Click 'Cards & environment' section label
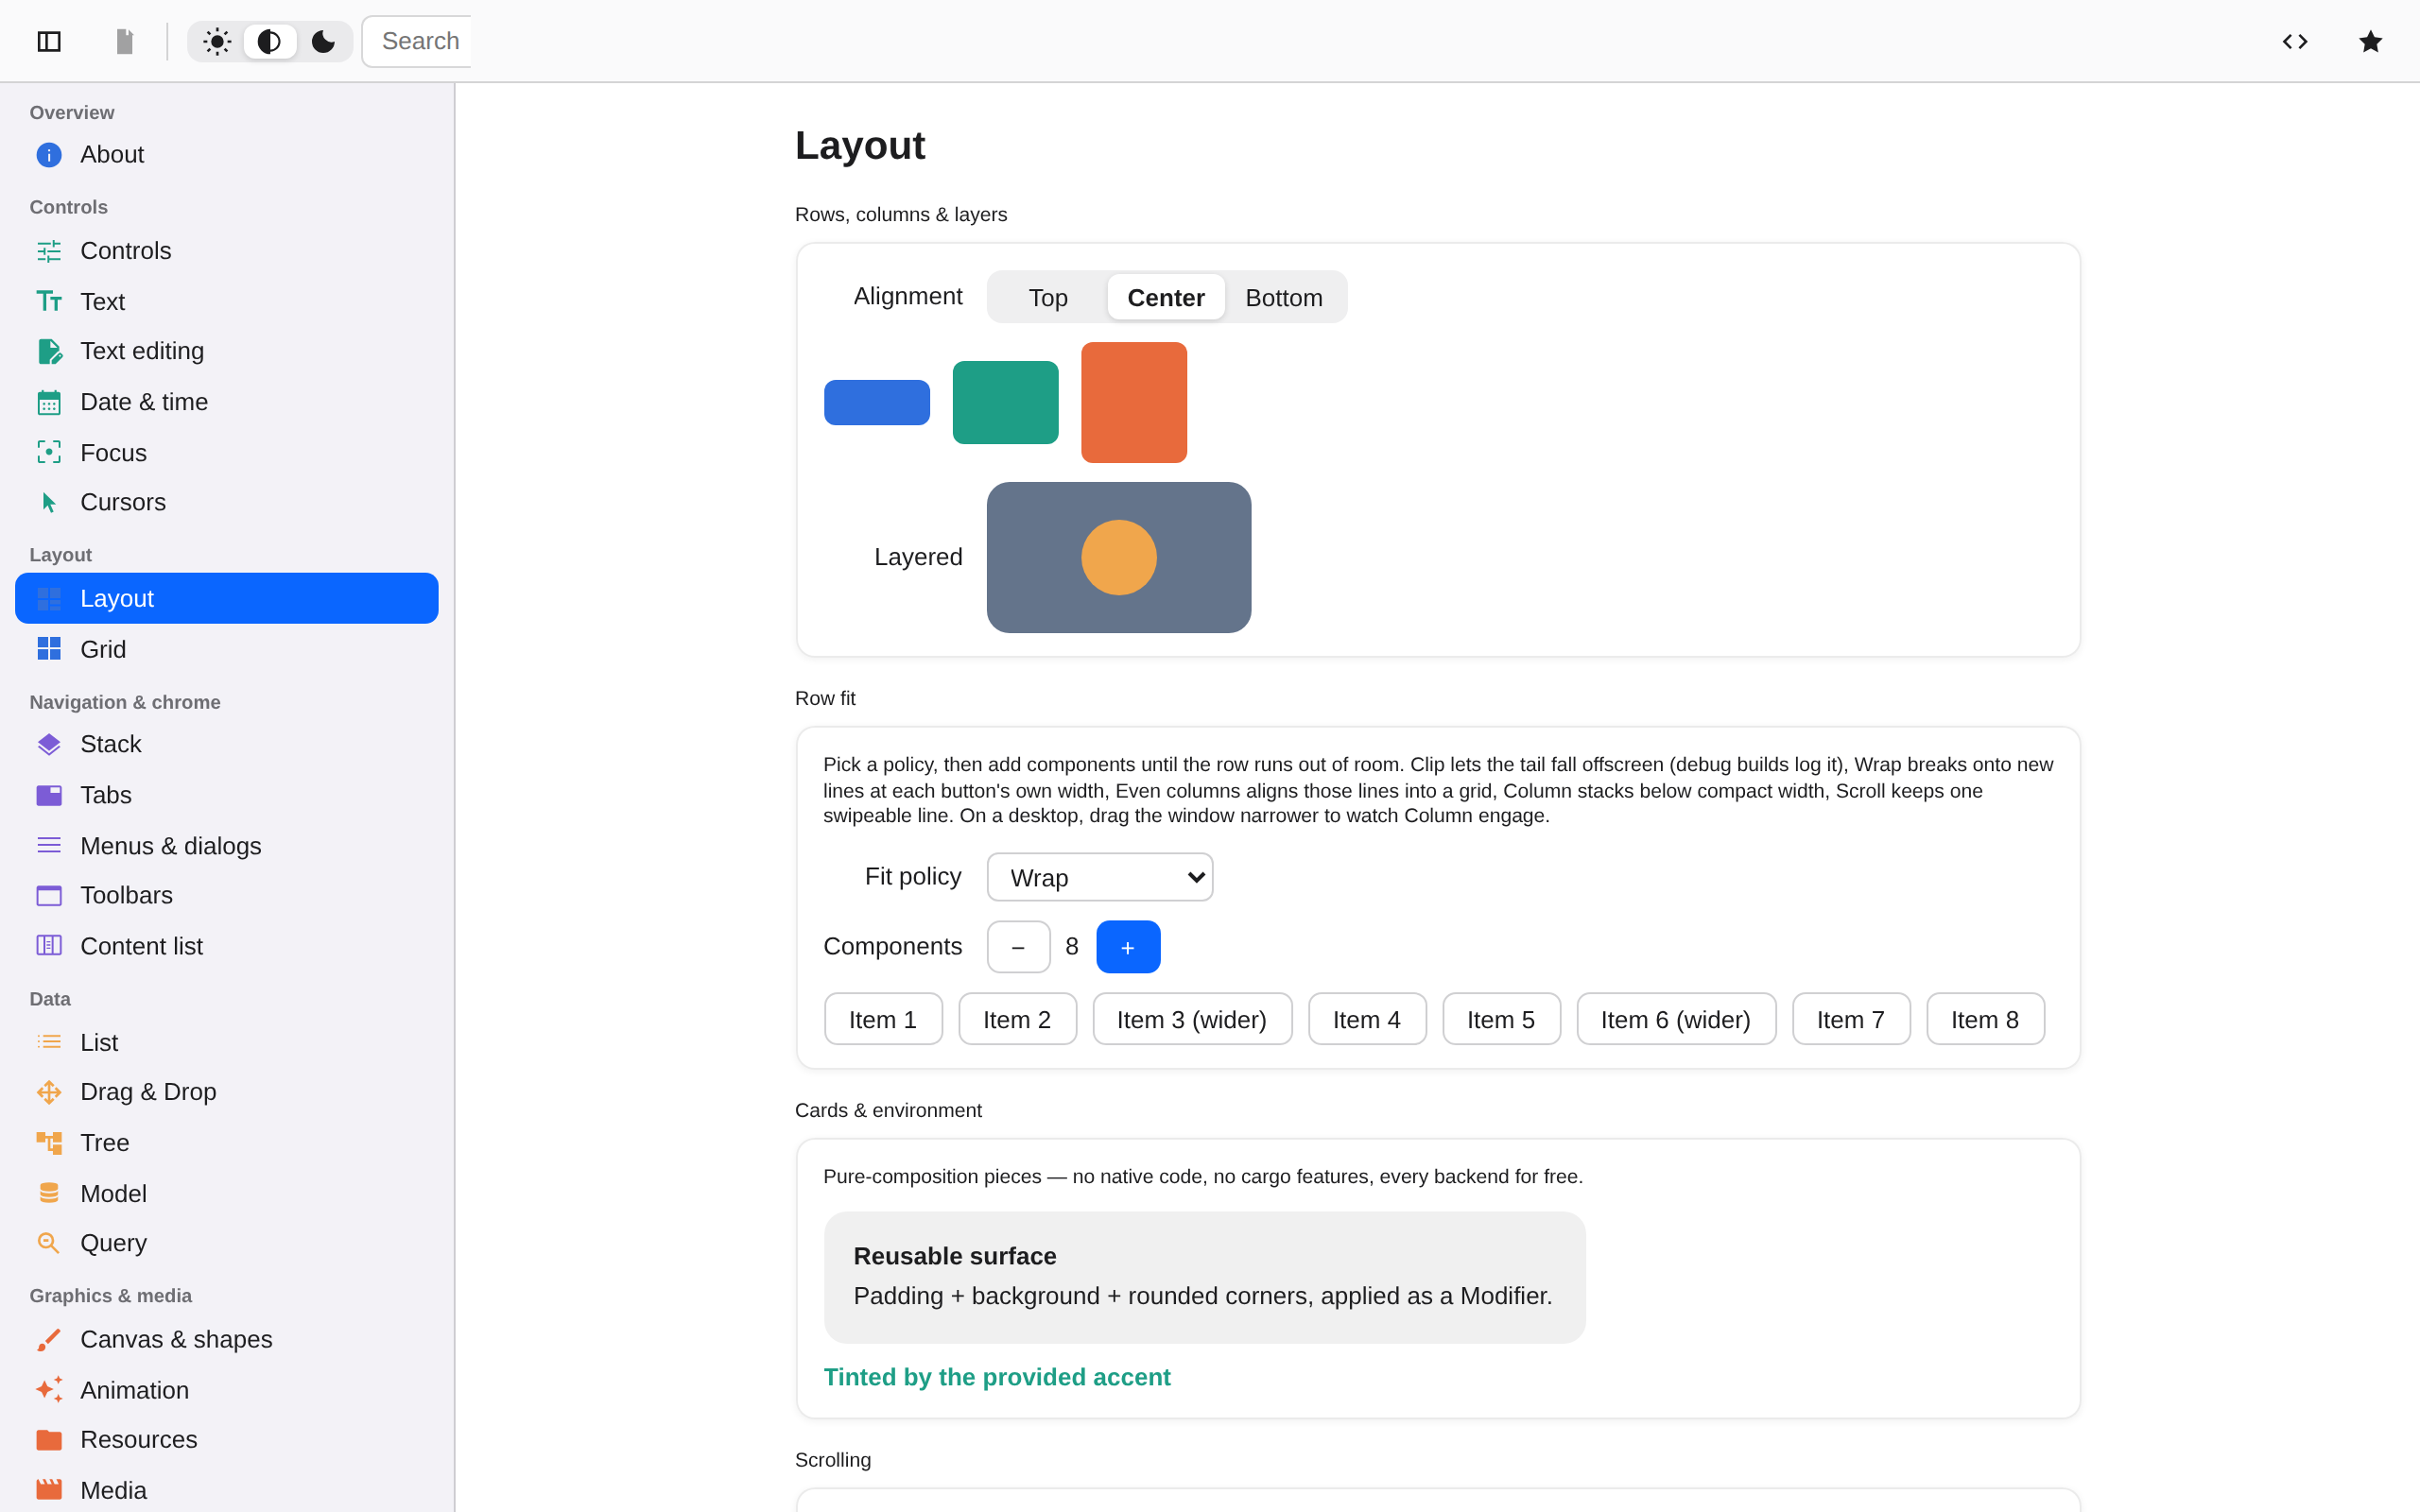 pyautogui.click(x=888, y=1110)
